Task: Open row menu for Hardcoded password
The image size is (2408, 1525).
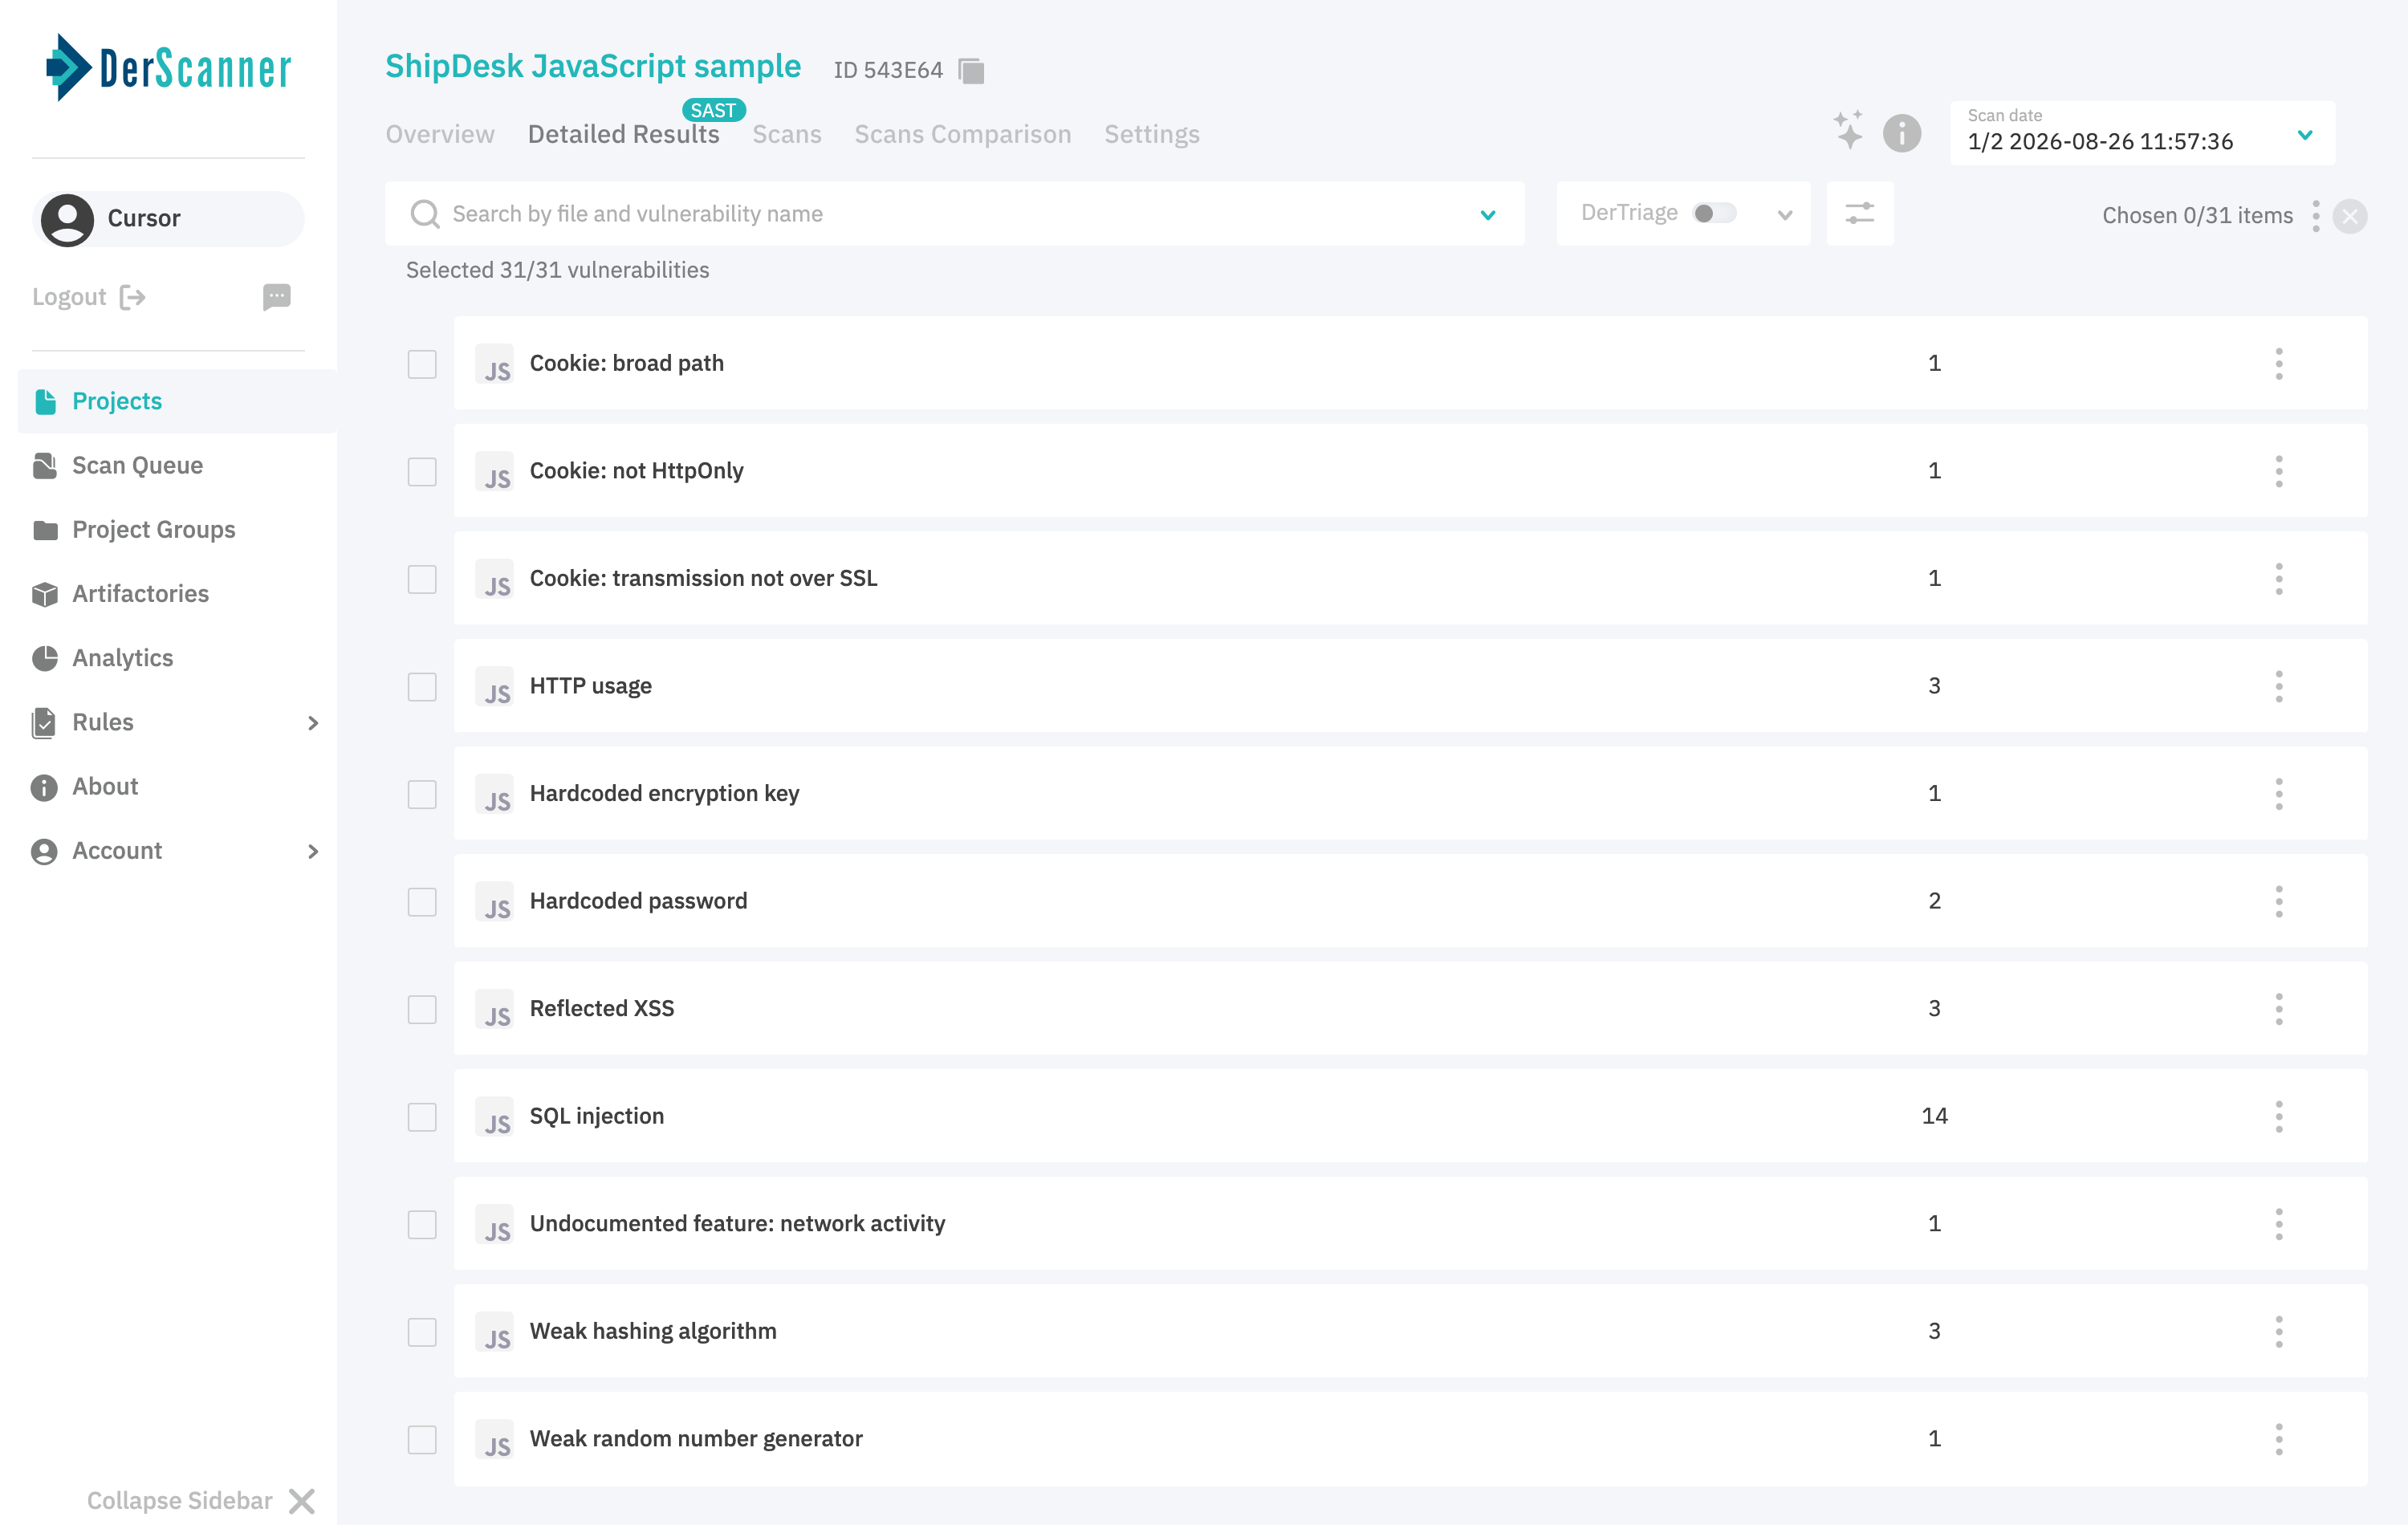Action: click(2279, 901)
